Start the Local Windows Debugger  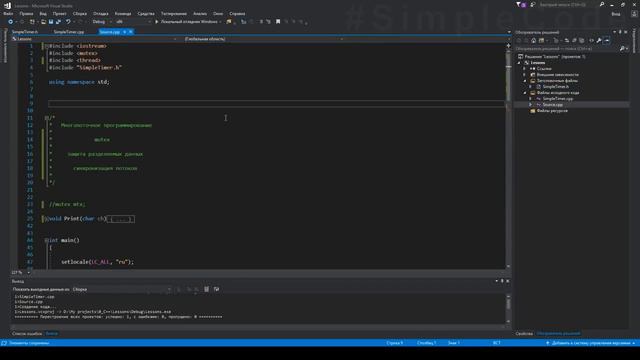(188, 22)
